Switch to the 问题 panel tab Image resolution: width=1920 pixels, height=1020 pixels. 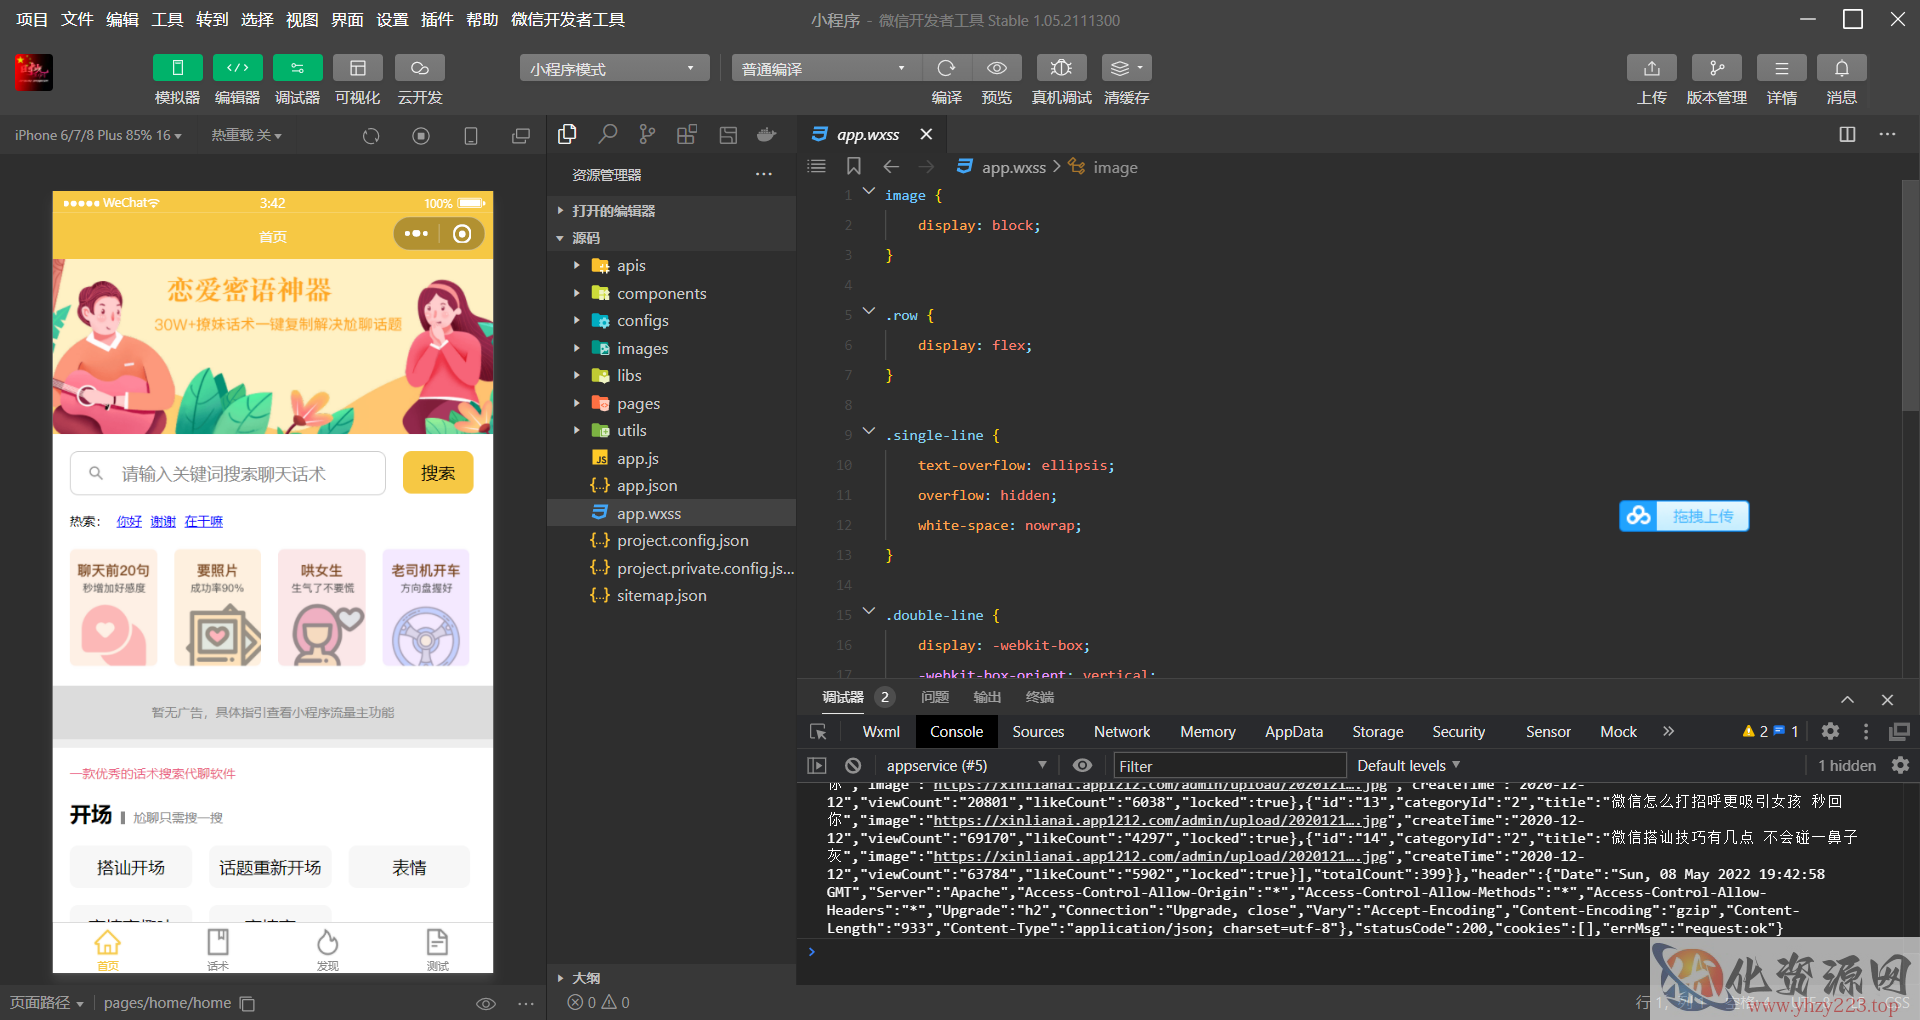point(935,697)
